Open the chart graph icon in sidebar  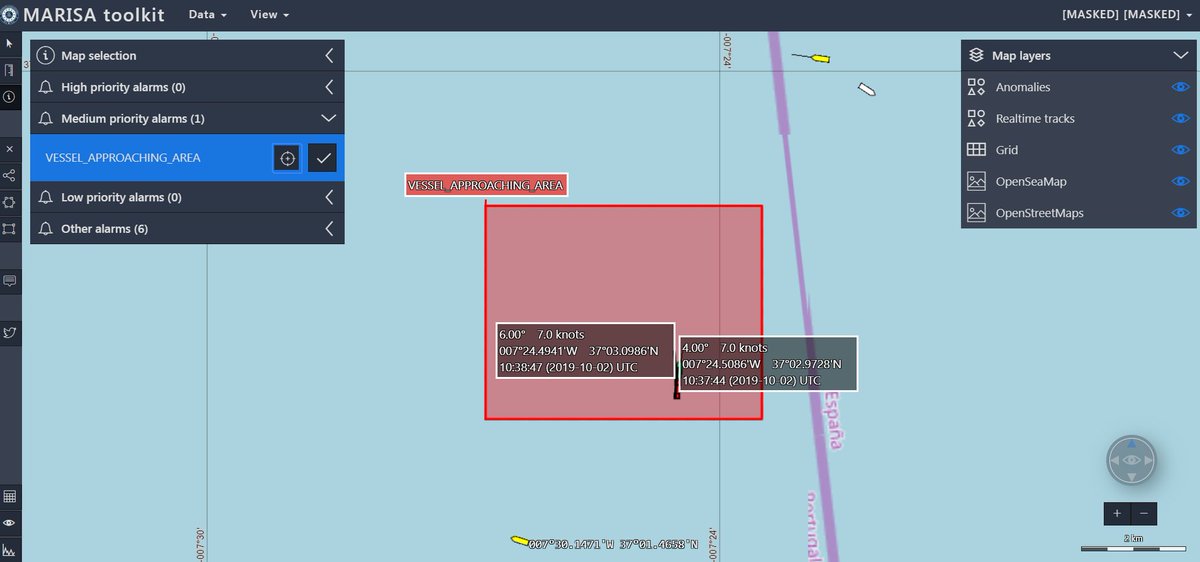coord(9,550)
